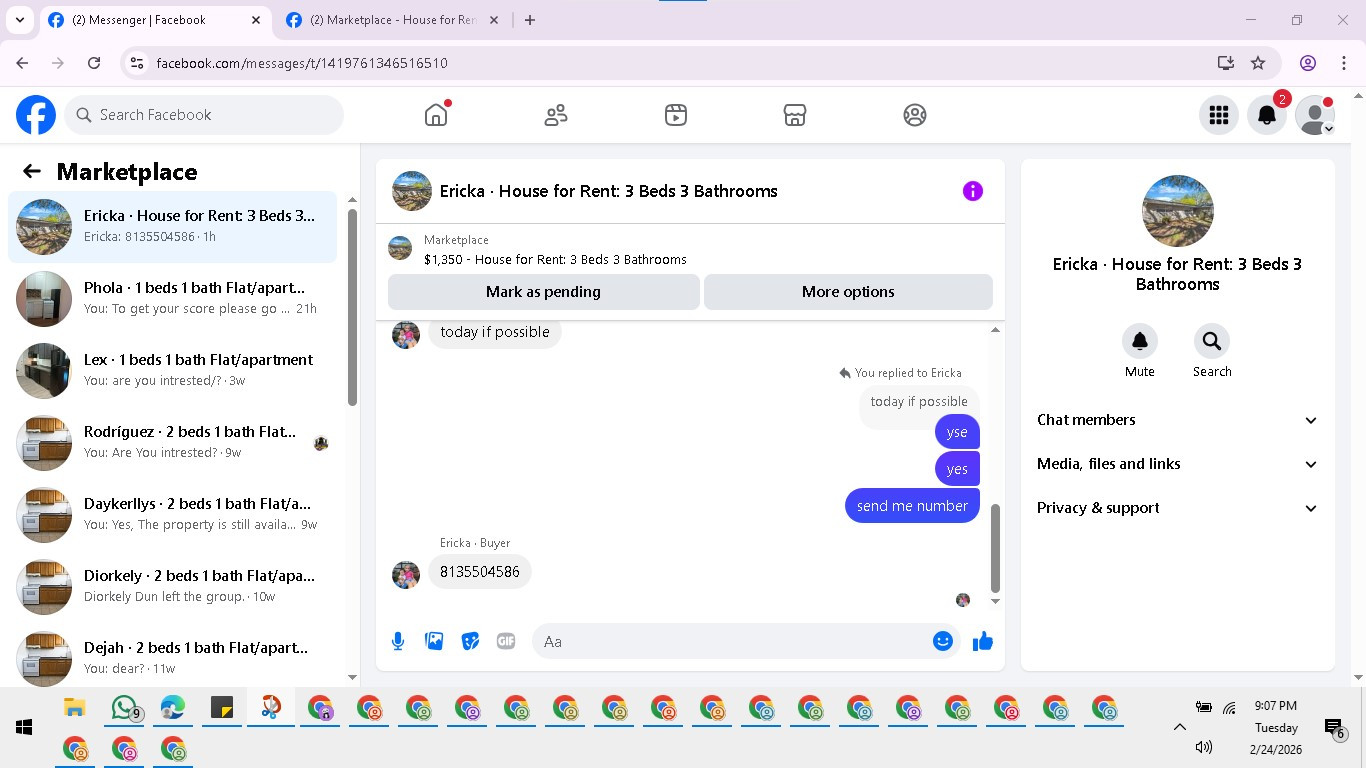Open Windows Start menu

point(24,727)
